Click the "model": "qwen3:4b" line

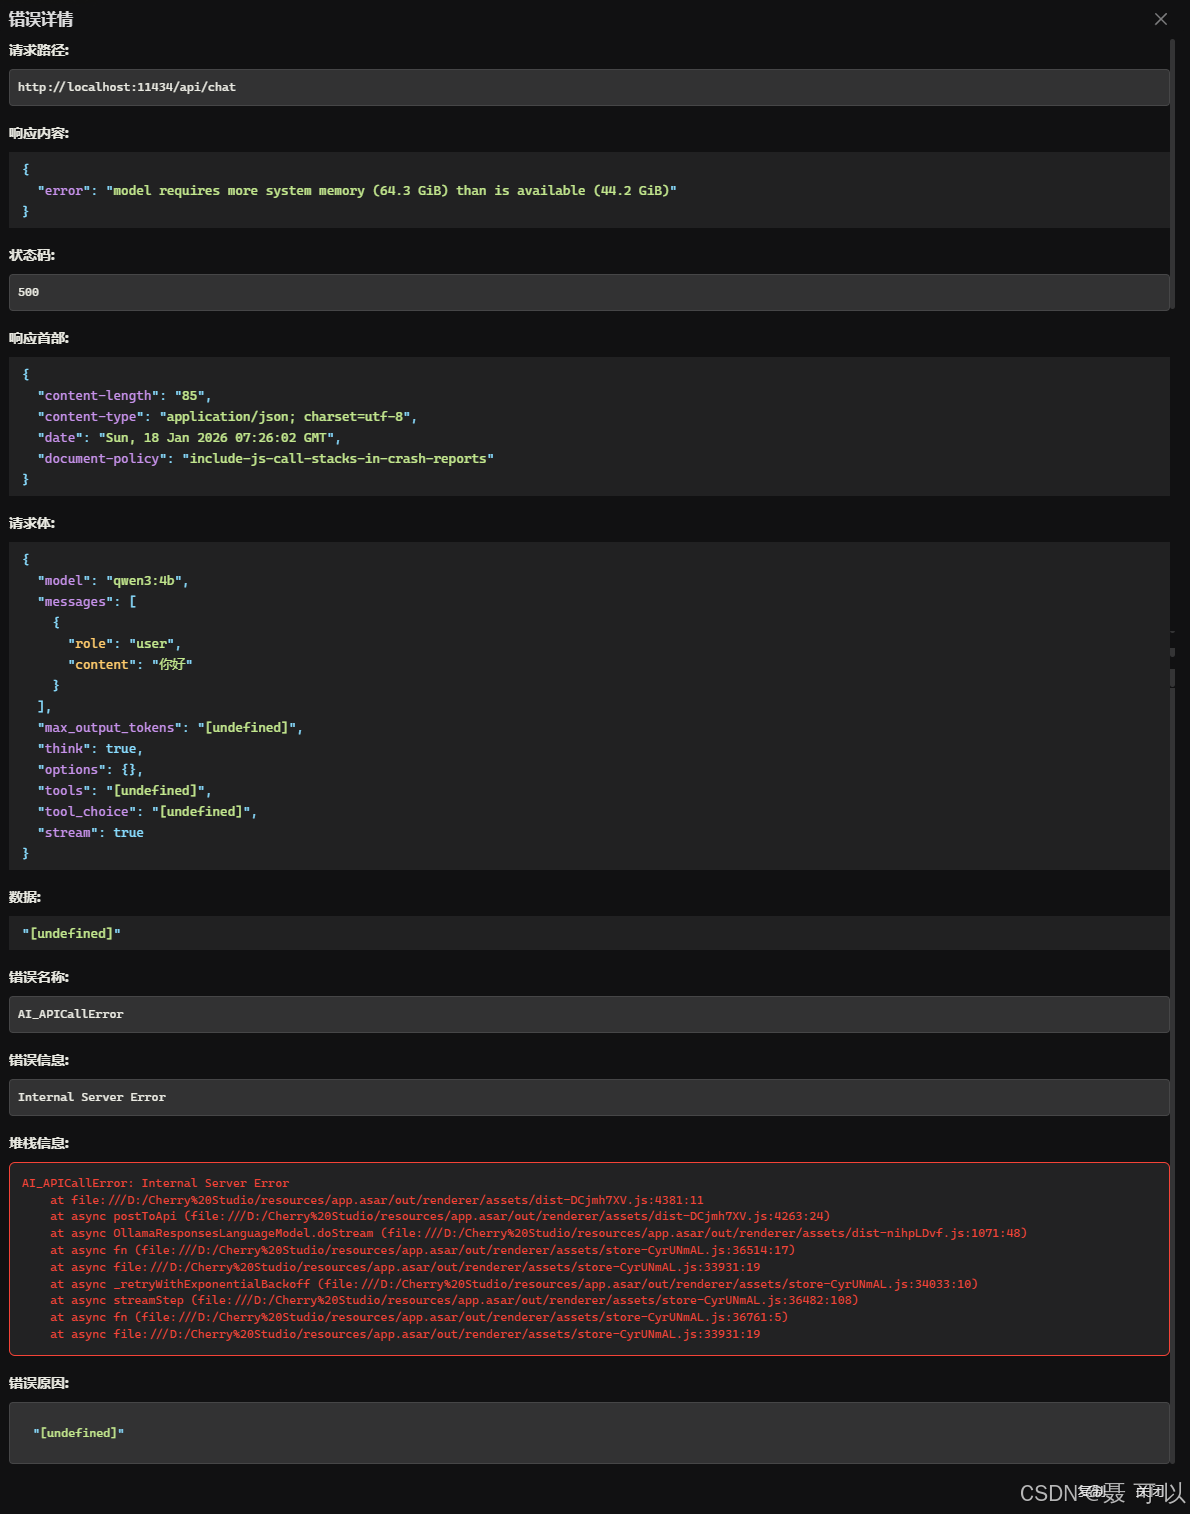click(x=113, y=581)
